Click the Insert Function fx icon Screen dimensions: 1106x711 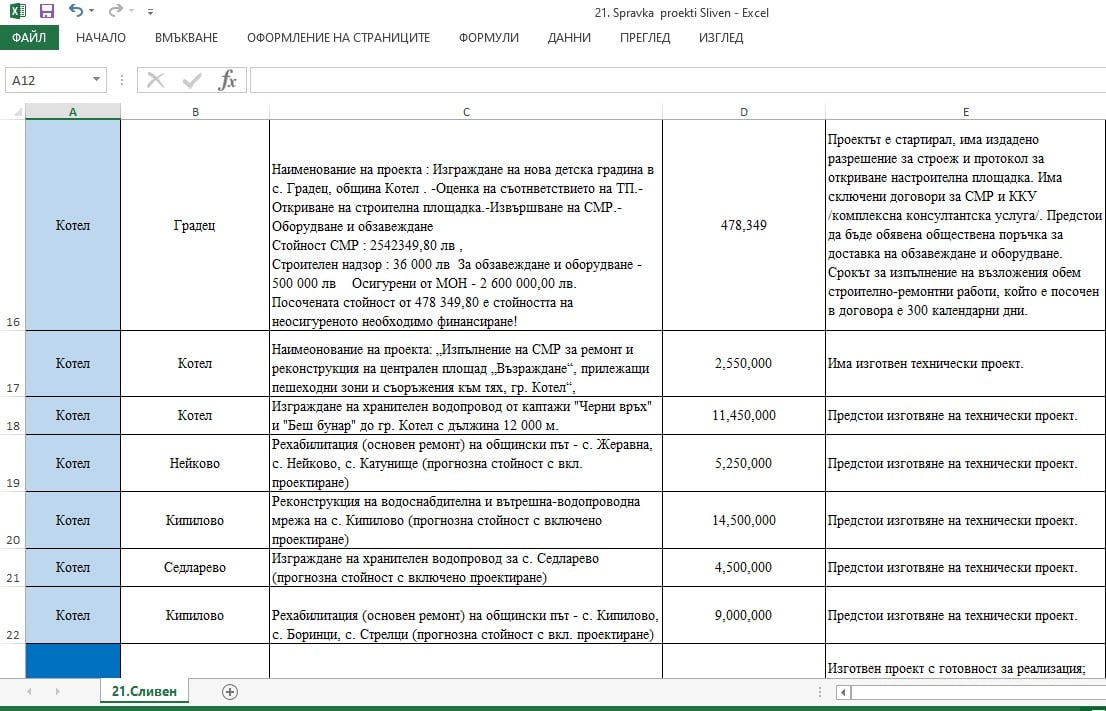coord(228,80)
